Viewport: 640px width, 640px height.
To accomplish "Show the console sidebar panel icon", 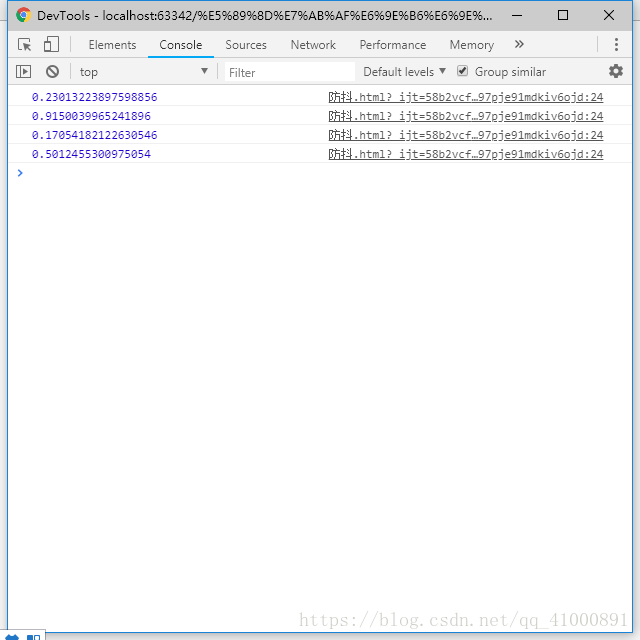I will 23,72.
